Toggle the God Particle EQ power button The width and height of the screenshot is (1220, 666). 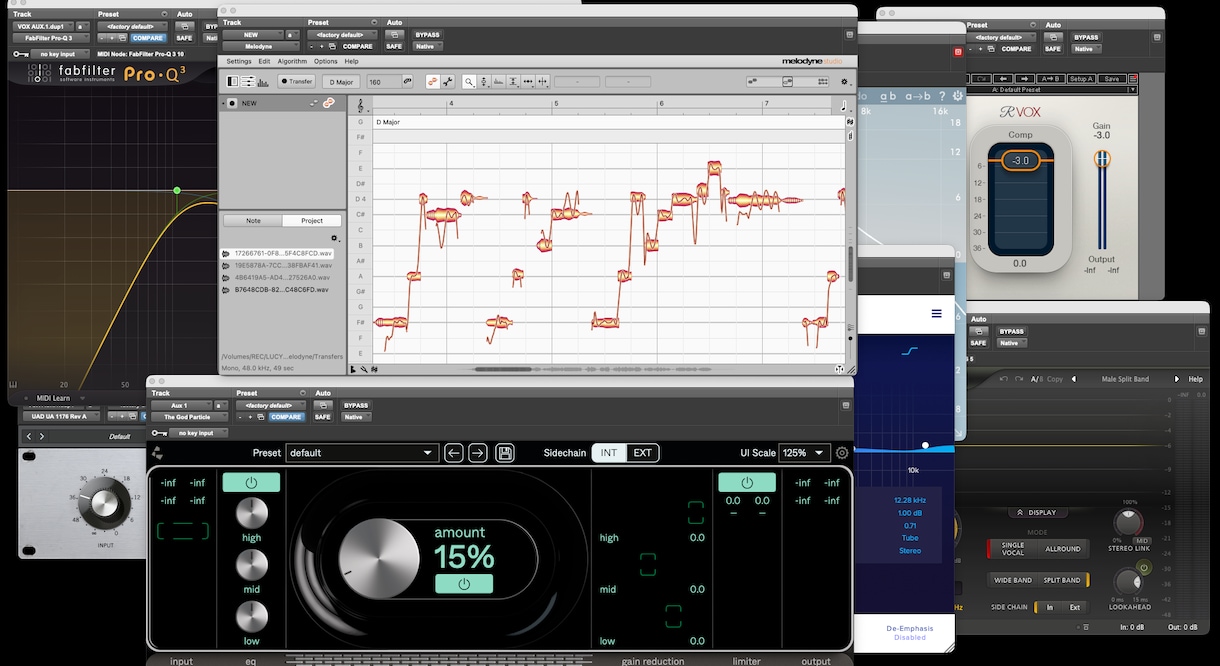coord(251,482)
